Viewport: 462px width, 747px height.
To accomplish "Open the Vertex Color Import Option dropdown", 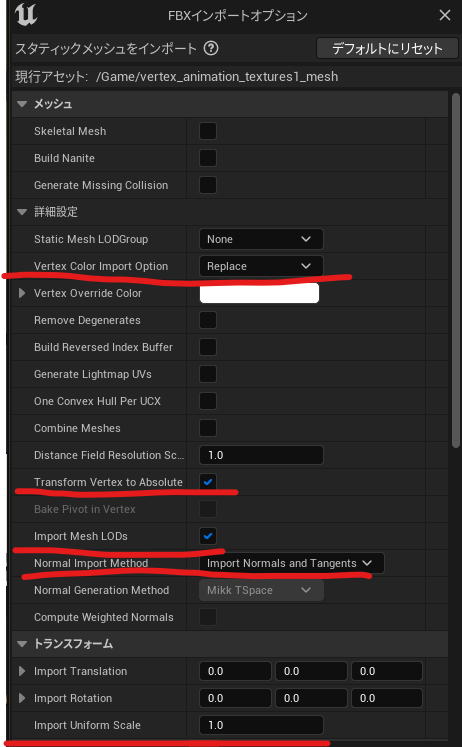I will (261, 266).
